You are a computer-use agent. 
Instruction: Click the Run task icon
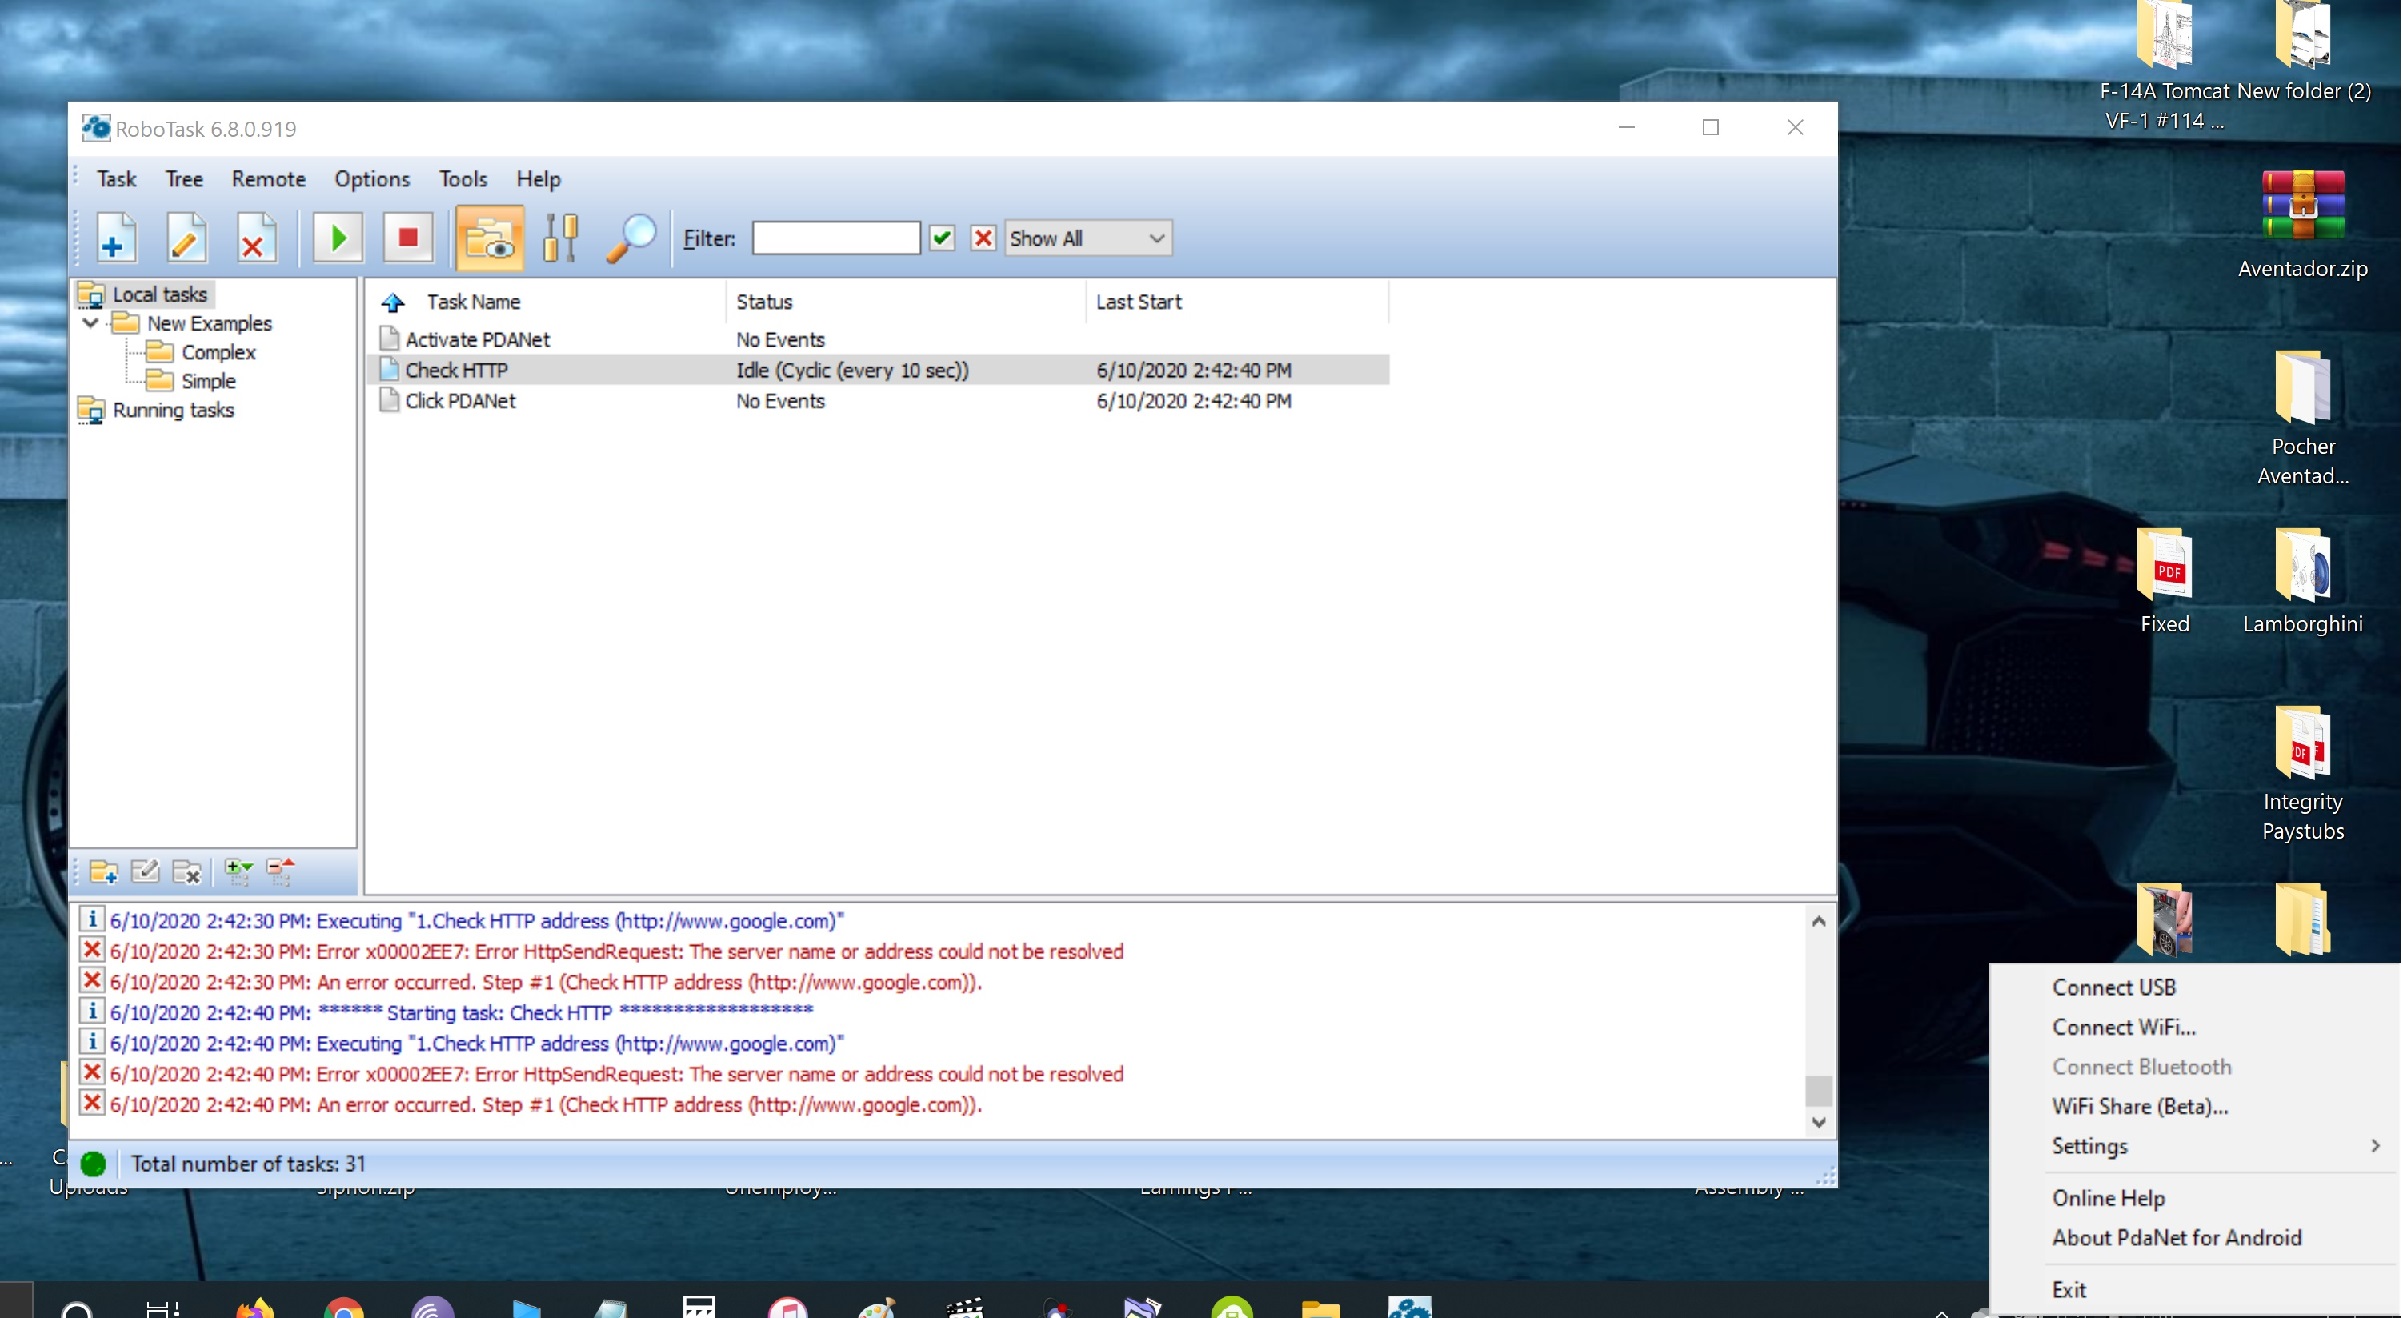[x=336, y=239]
